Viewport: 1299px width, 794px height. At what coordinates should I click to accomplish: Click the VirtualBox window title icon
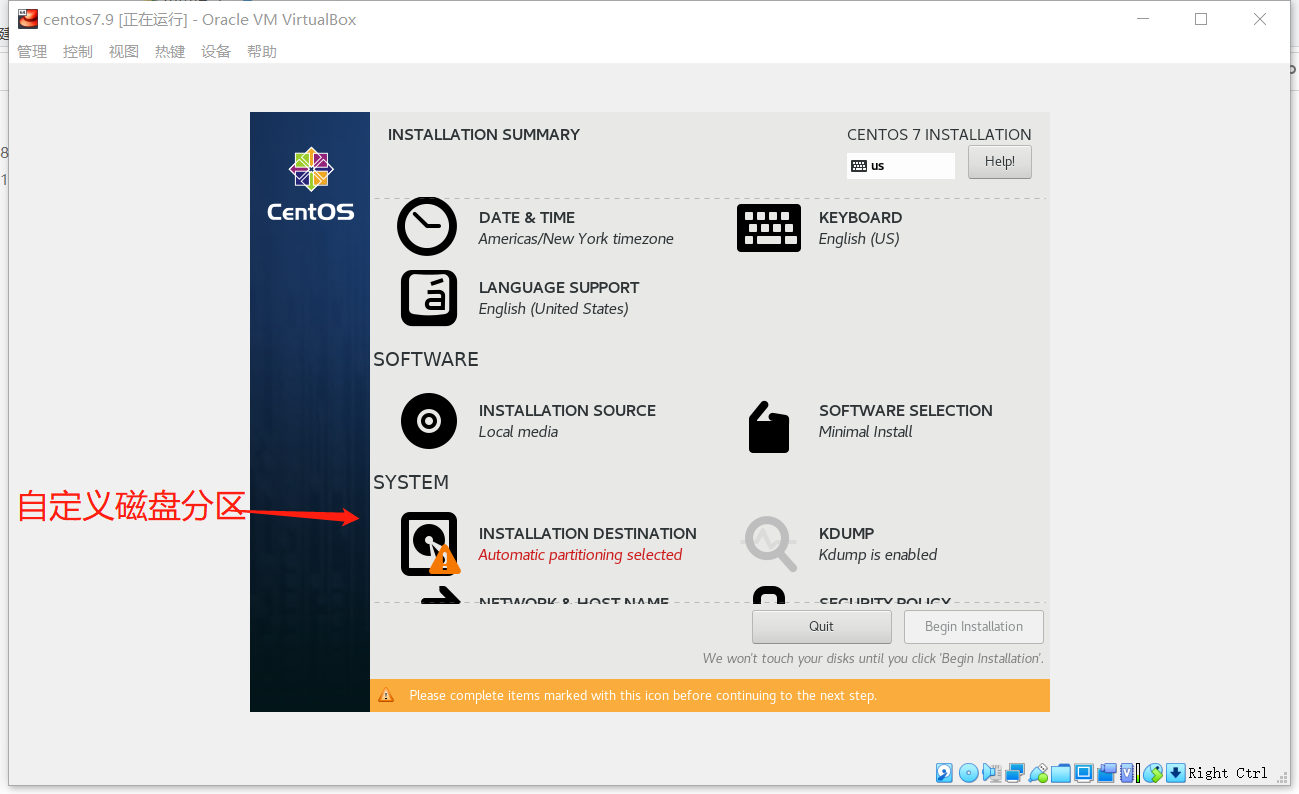tap(28, 19)
